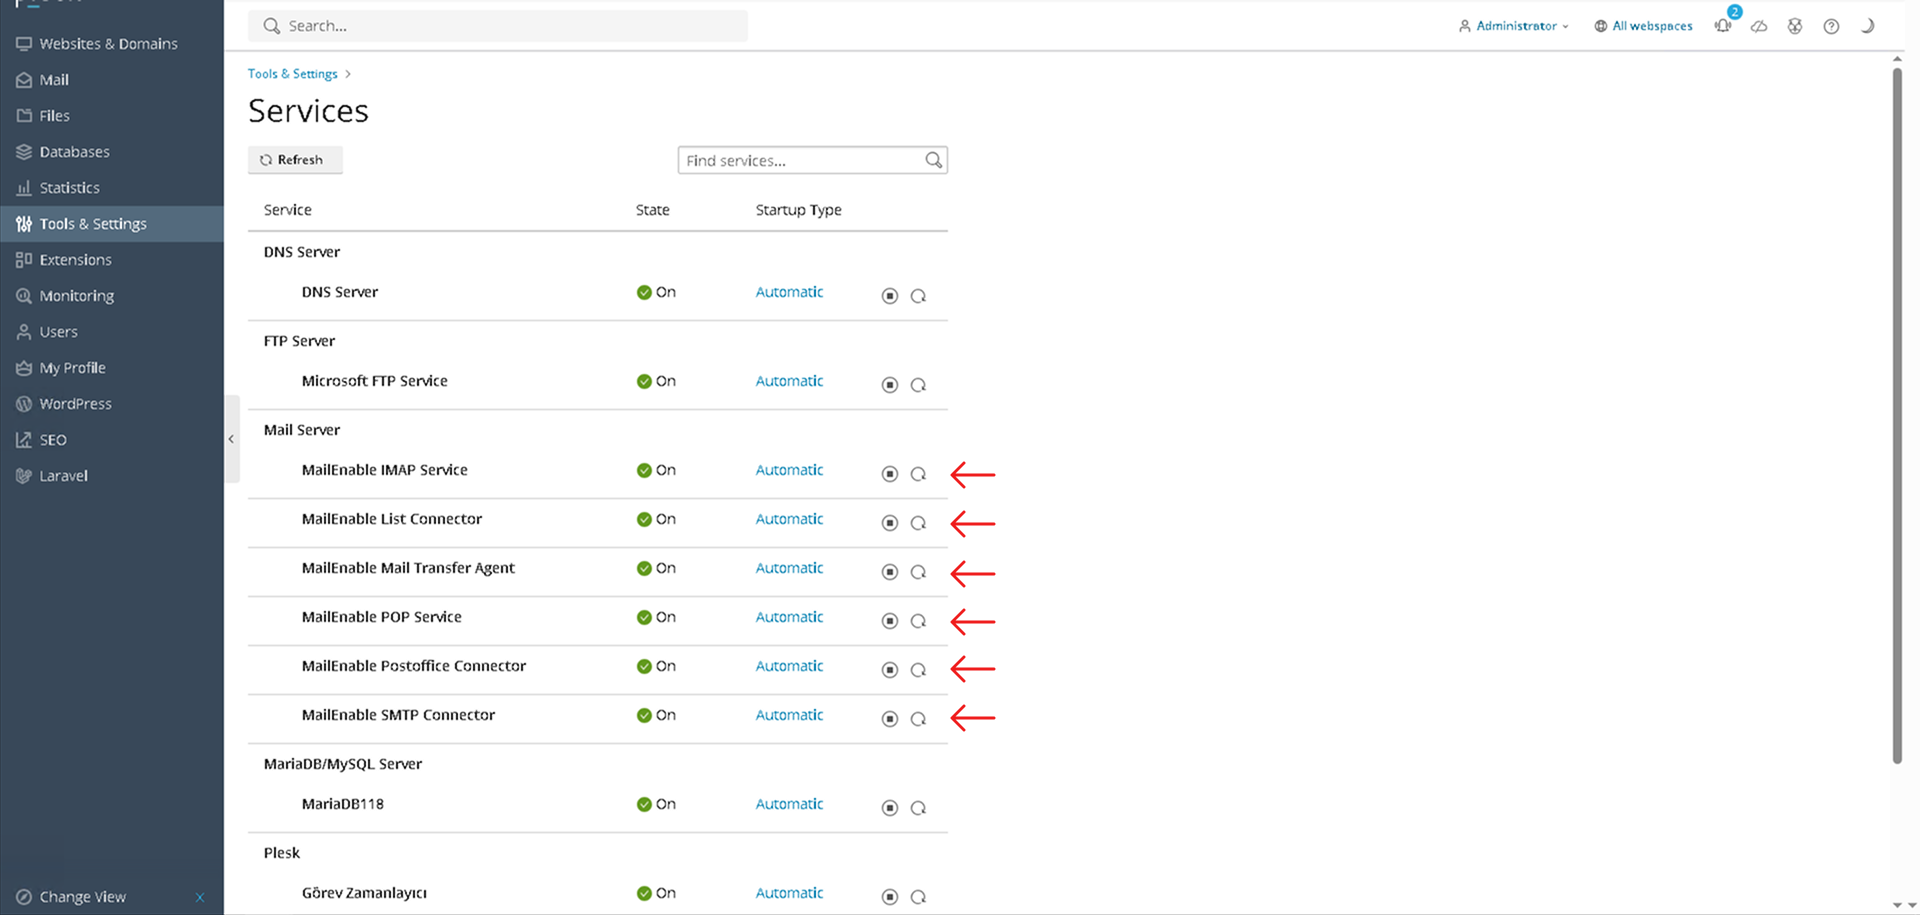
Task: Restart the MailEnable SMTP Connector
Action: click(x=918, y=719)
